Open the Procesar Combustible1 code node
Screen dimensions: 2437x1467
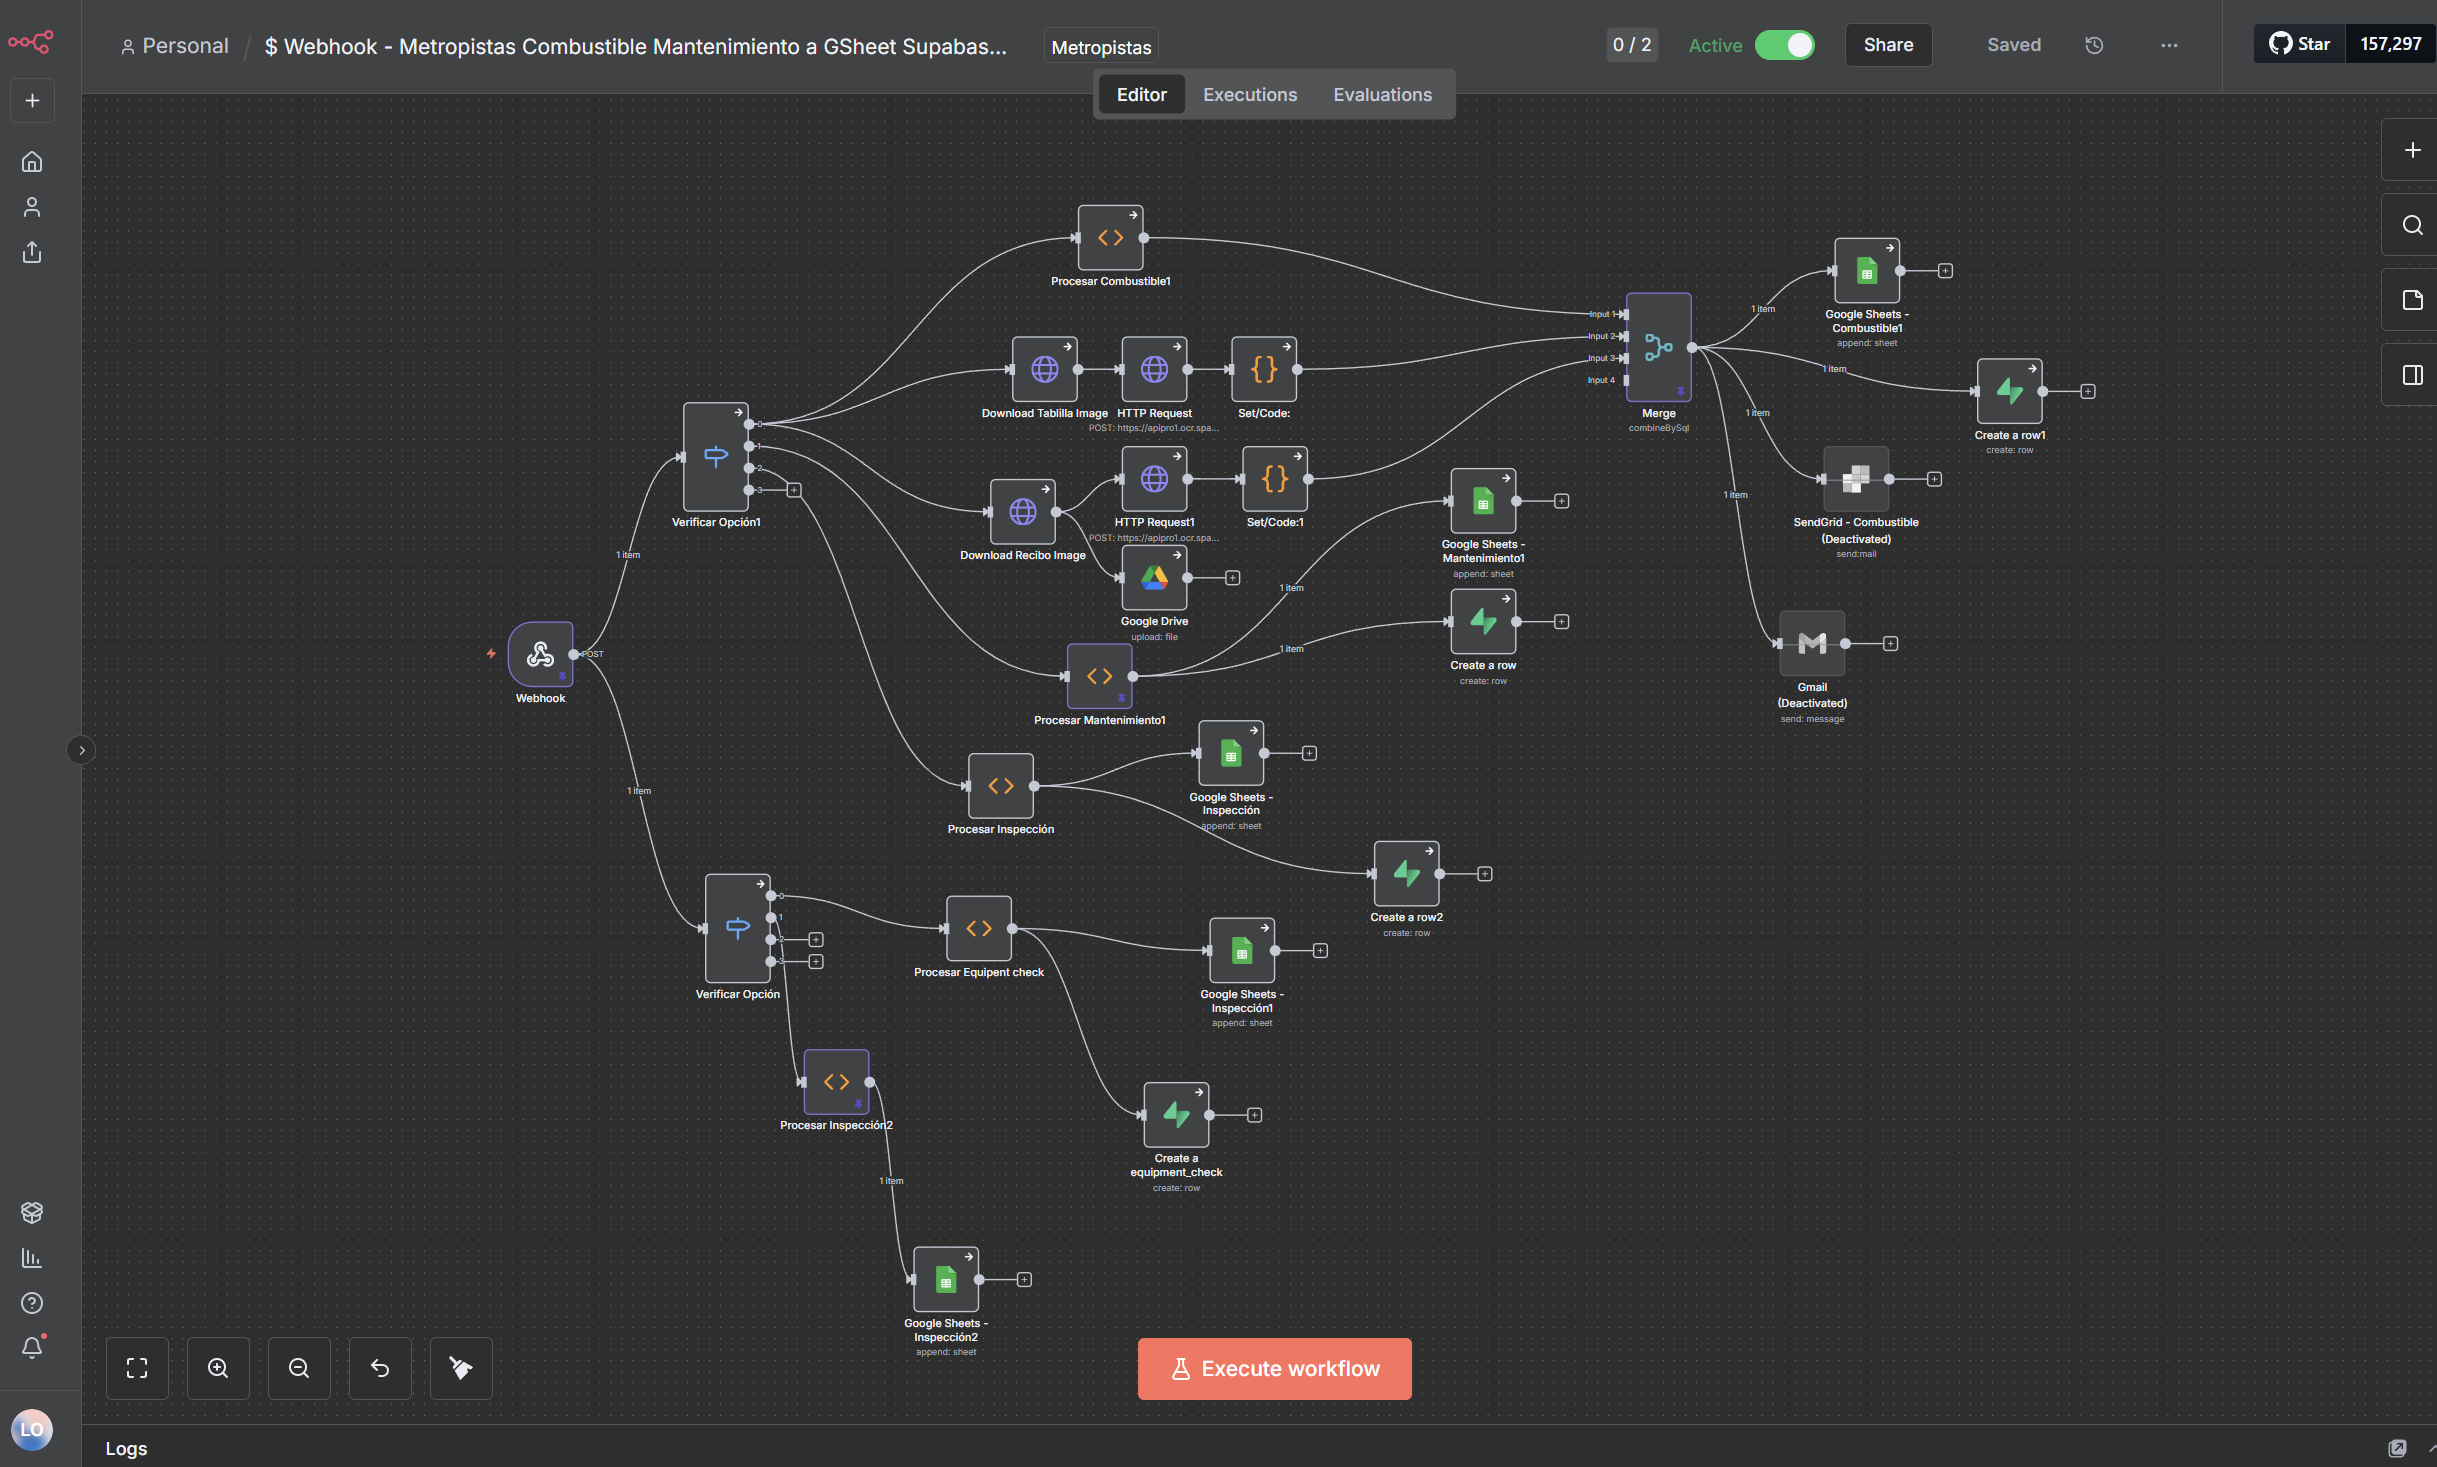click(x=1110, y=238)
